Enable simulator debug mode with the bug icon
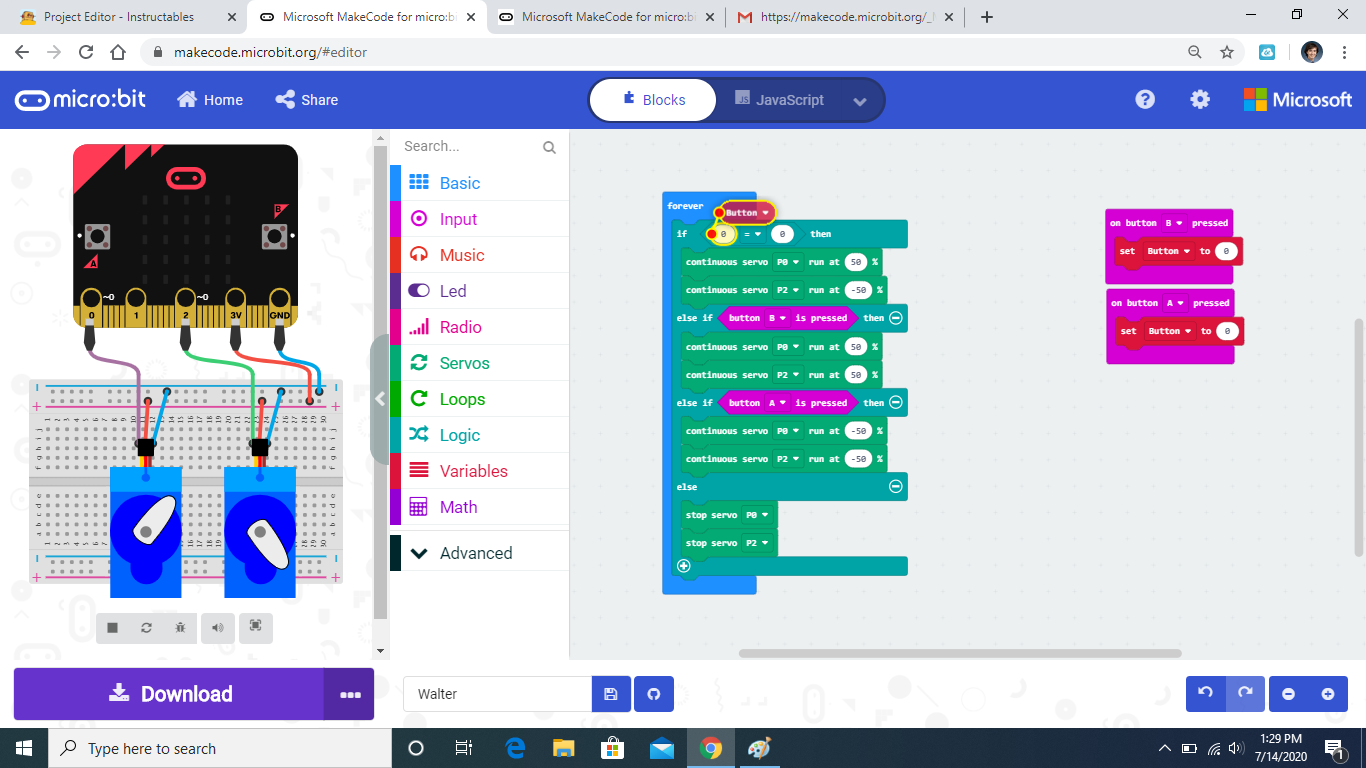1366x768 pixels. coord(180,627)
